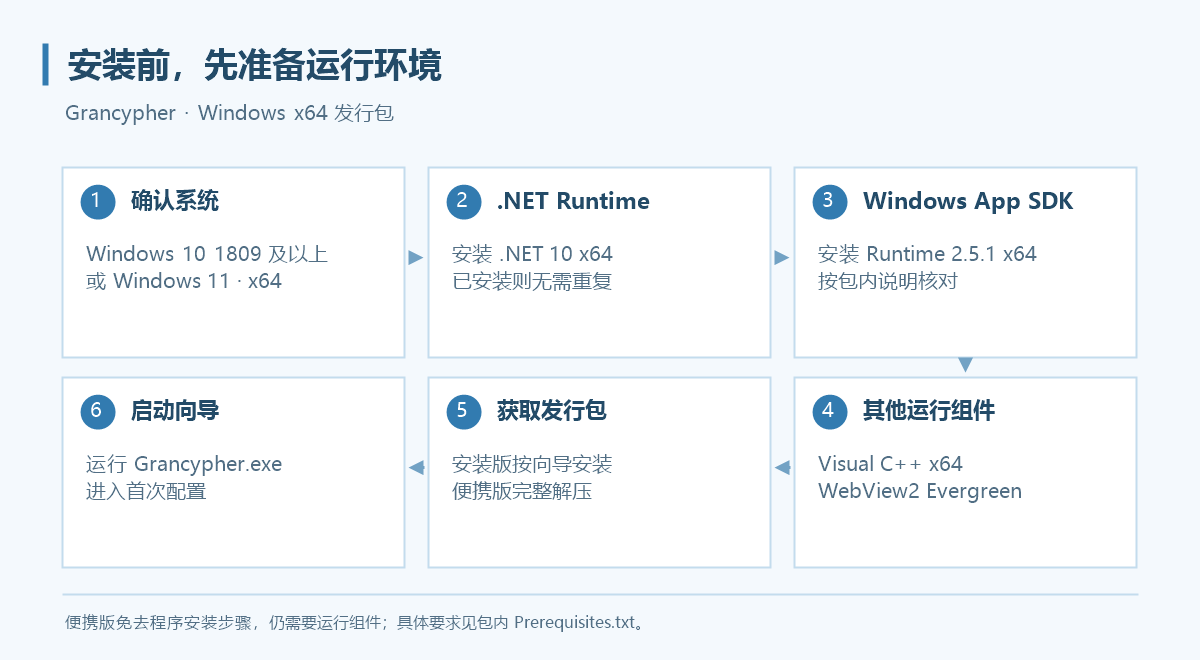Image resolution: width=1200 pixels, height=660 pixels.
Task: Click the 获取发行包 step heading
Action: pos(552,411)
